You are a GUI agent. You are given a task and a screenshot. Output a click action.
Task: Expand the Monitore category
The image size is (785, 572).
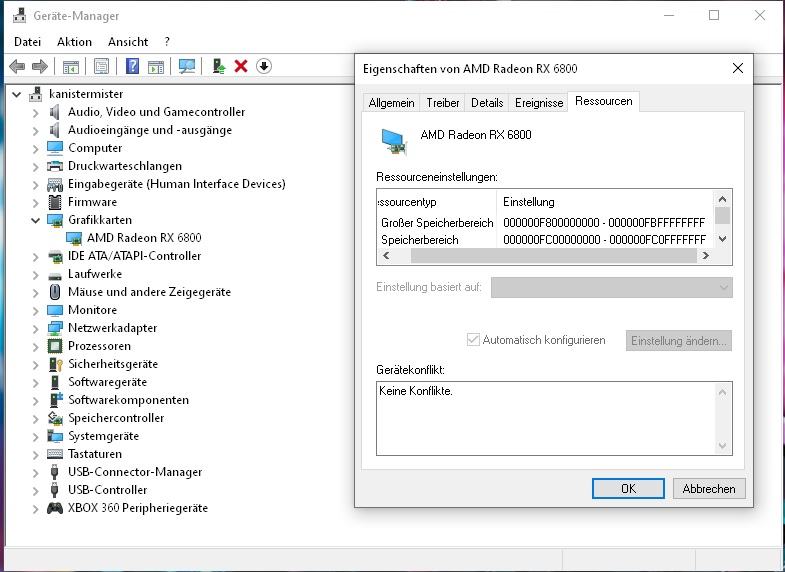pyautogui.click(x=36, y=311)
